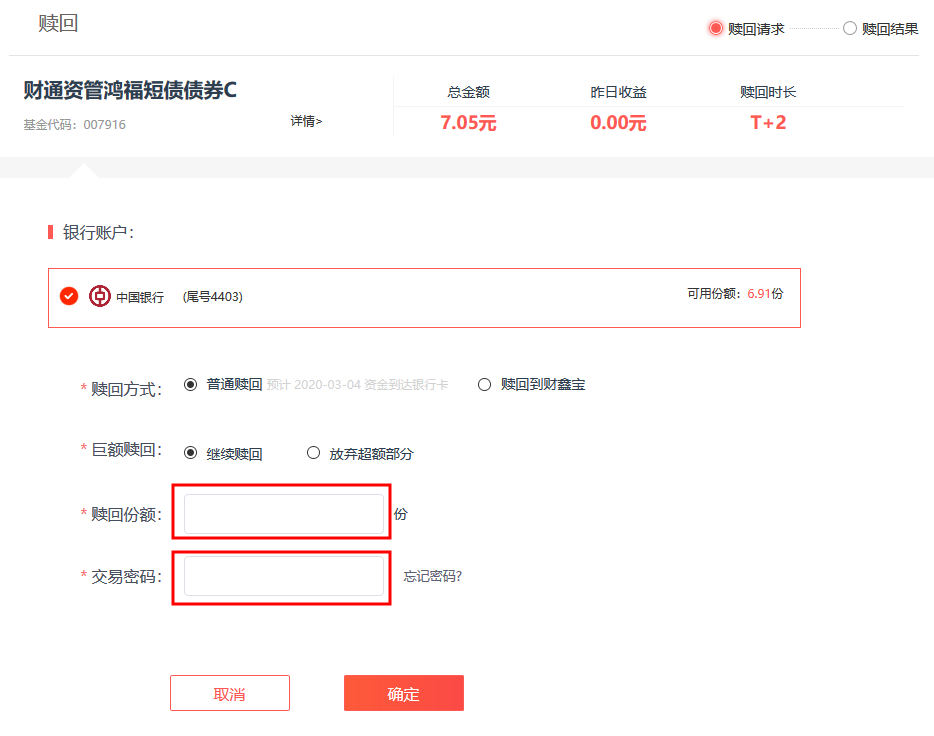Choose the 继续赎回 radio option
Screen dimensions: 934x736
[x=190, y=453]
